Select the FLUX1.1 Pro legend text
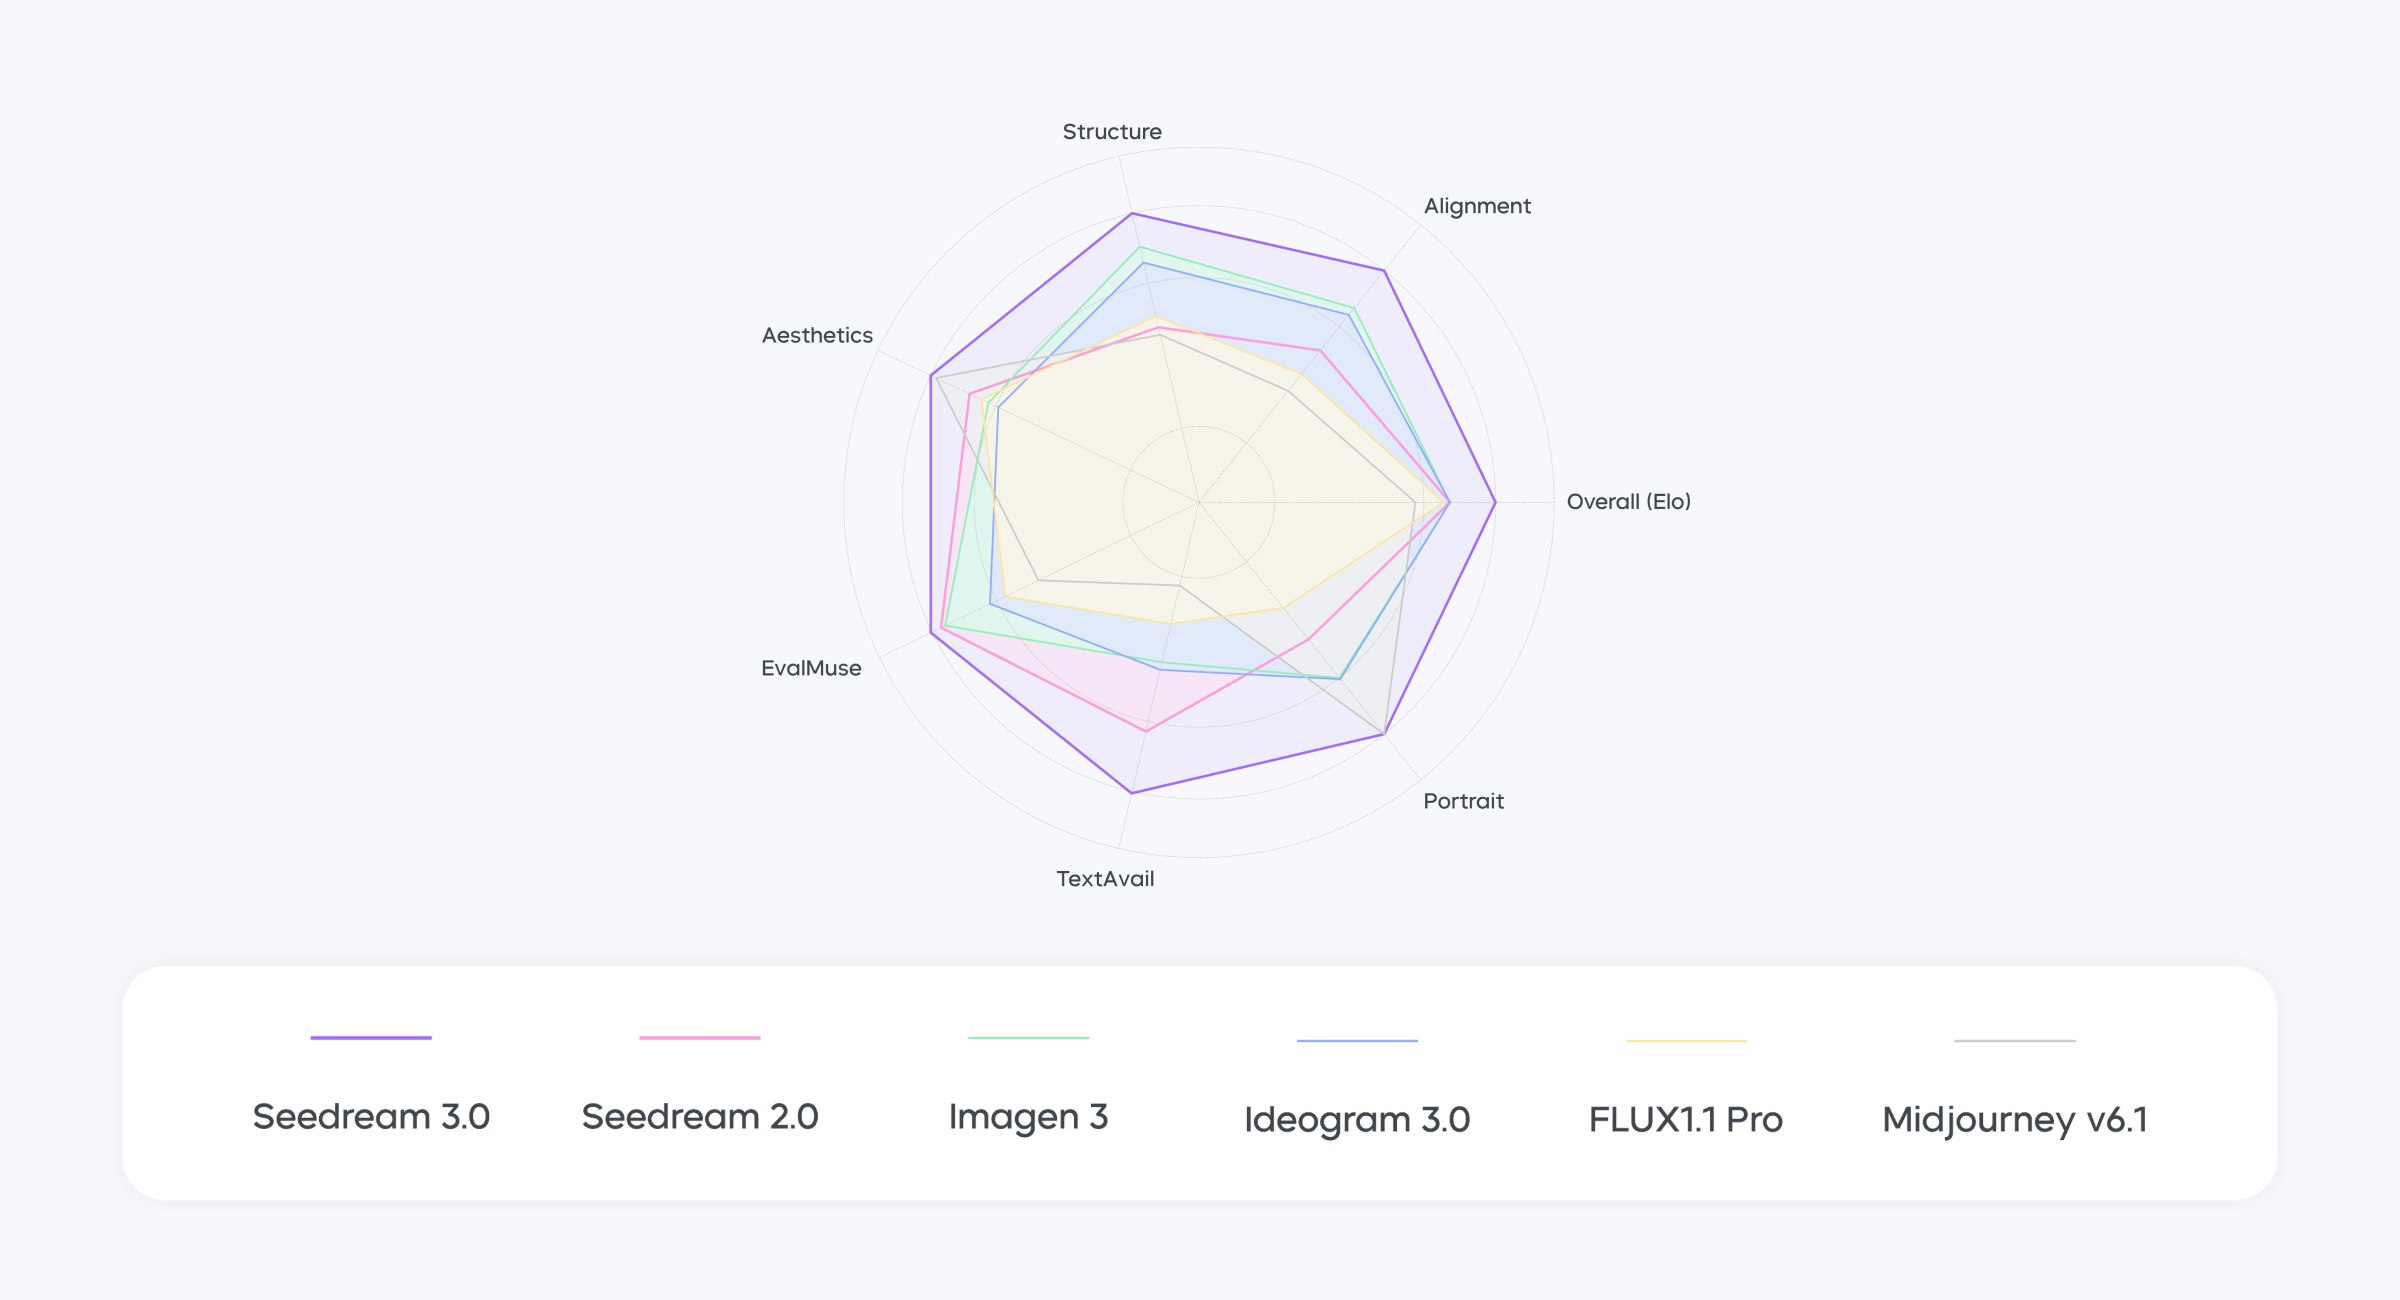 tap(1686, 1119)
